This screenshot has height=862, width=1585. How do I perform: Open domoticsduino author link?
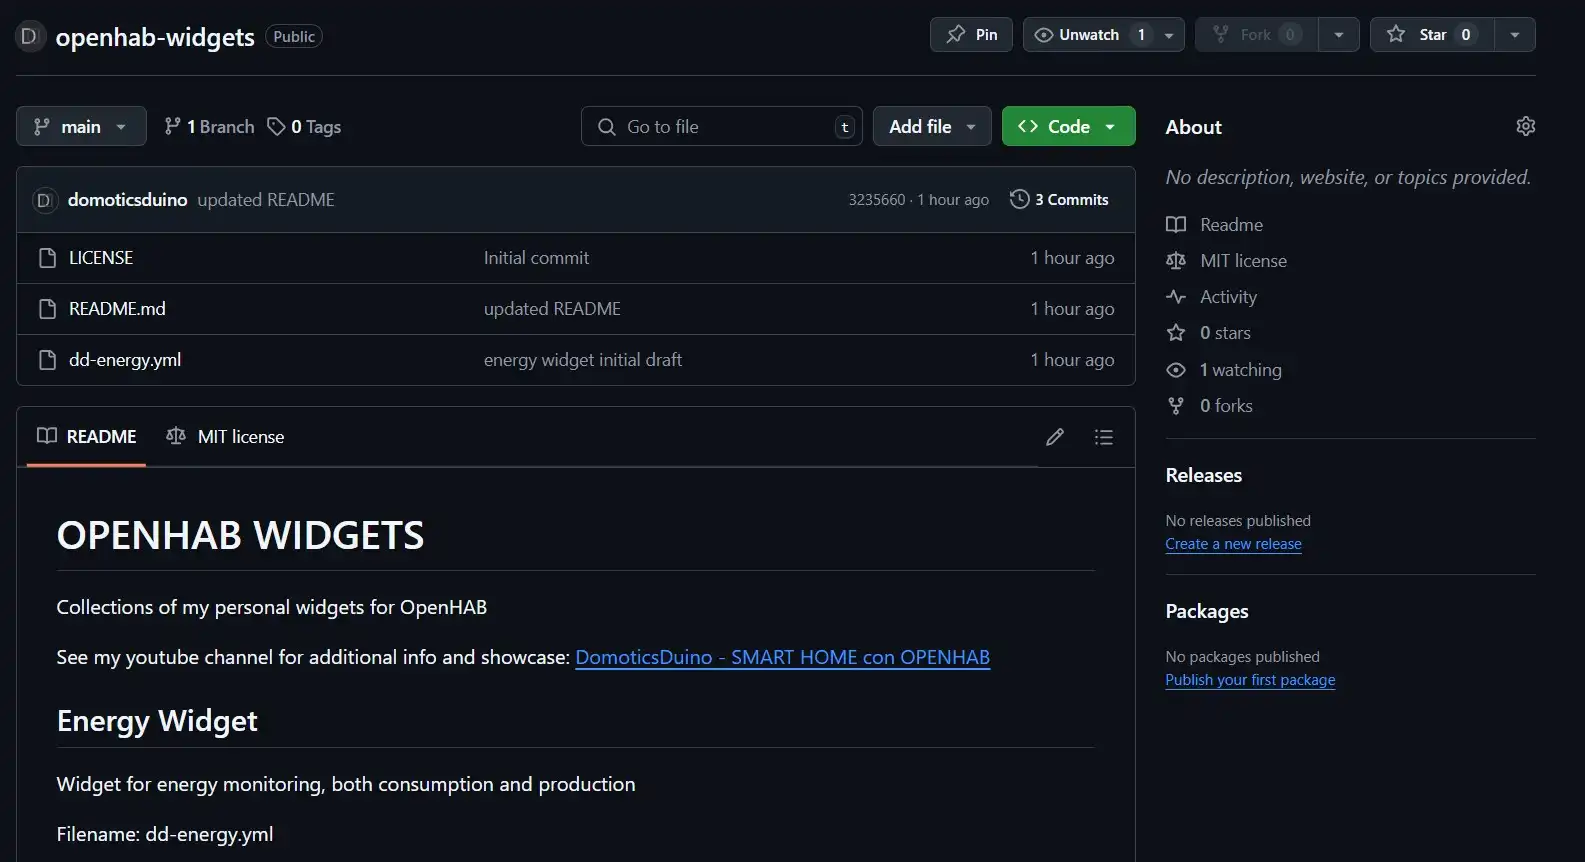[x=127, y=200]
